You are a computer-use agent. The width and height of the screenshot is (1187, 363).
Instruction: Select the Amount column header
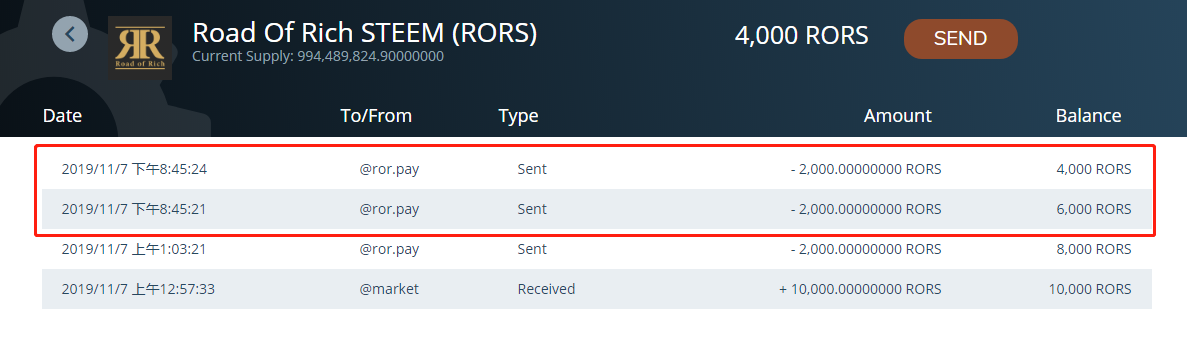[898, 116]
